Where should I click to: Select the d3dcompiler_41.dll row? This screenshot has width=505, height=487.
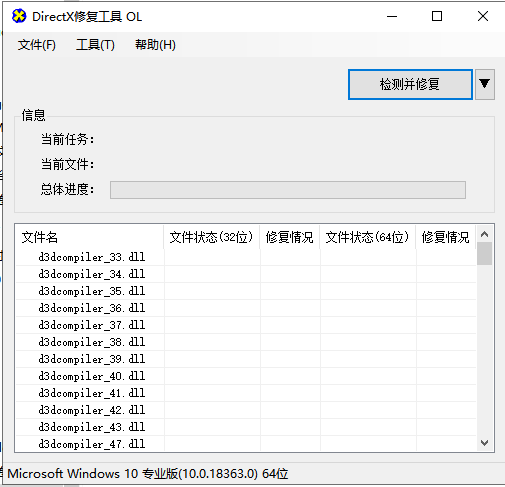246,393
